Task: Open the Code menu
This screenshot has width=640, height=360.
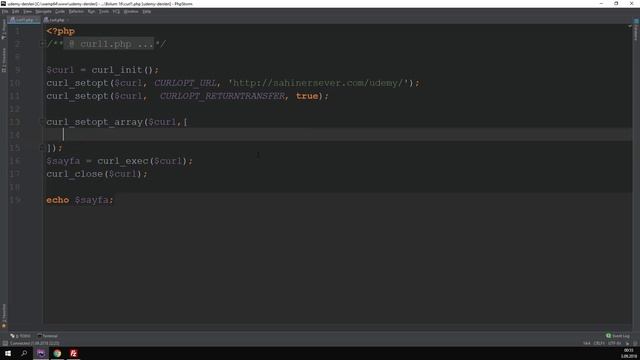Action: [60, 11]
